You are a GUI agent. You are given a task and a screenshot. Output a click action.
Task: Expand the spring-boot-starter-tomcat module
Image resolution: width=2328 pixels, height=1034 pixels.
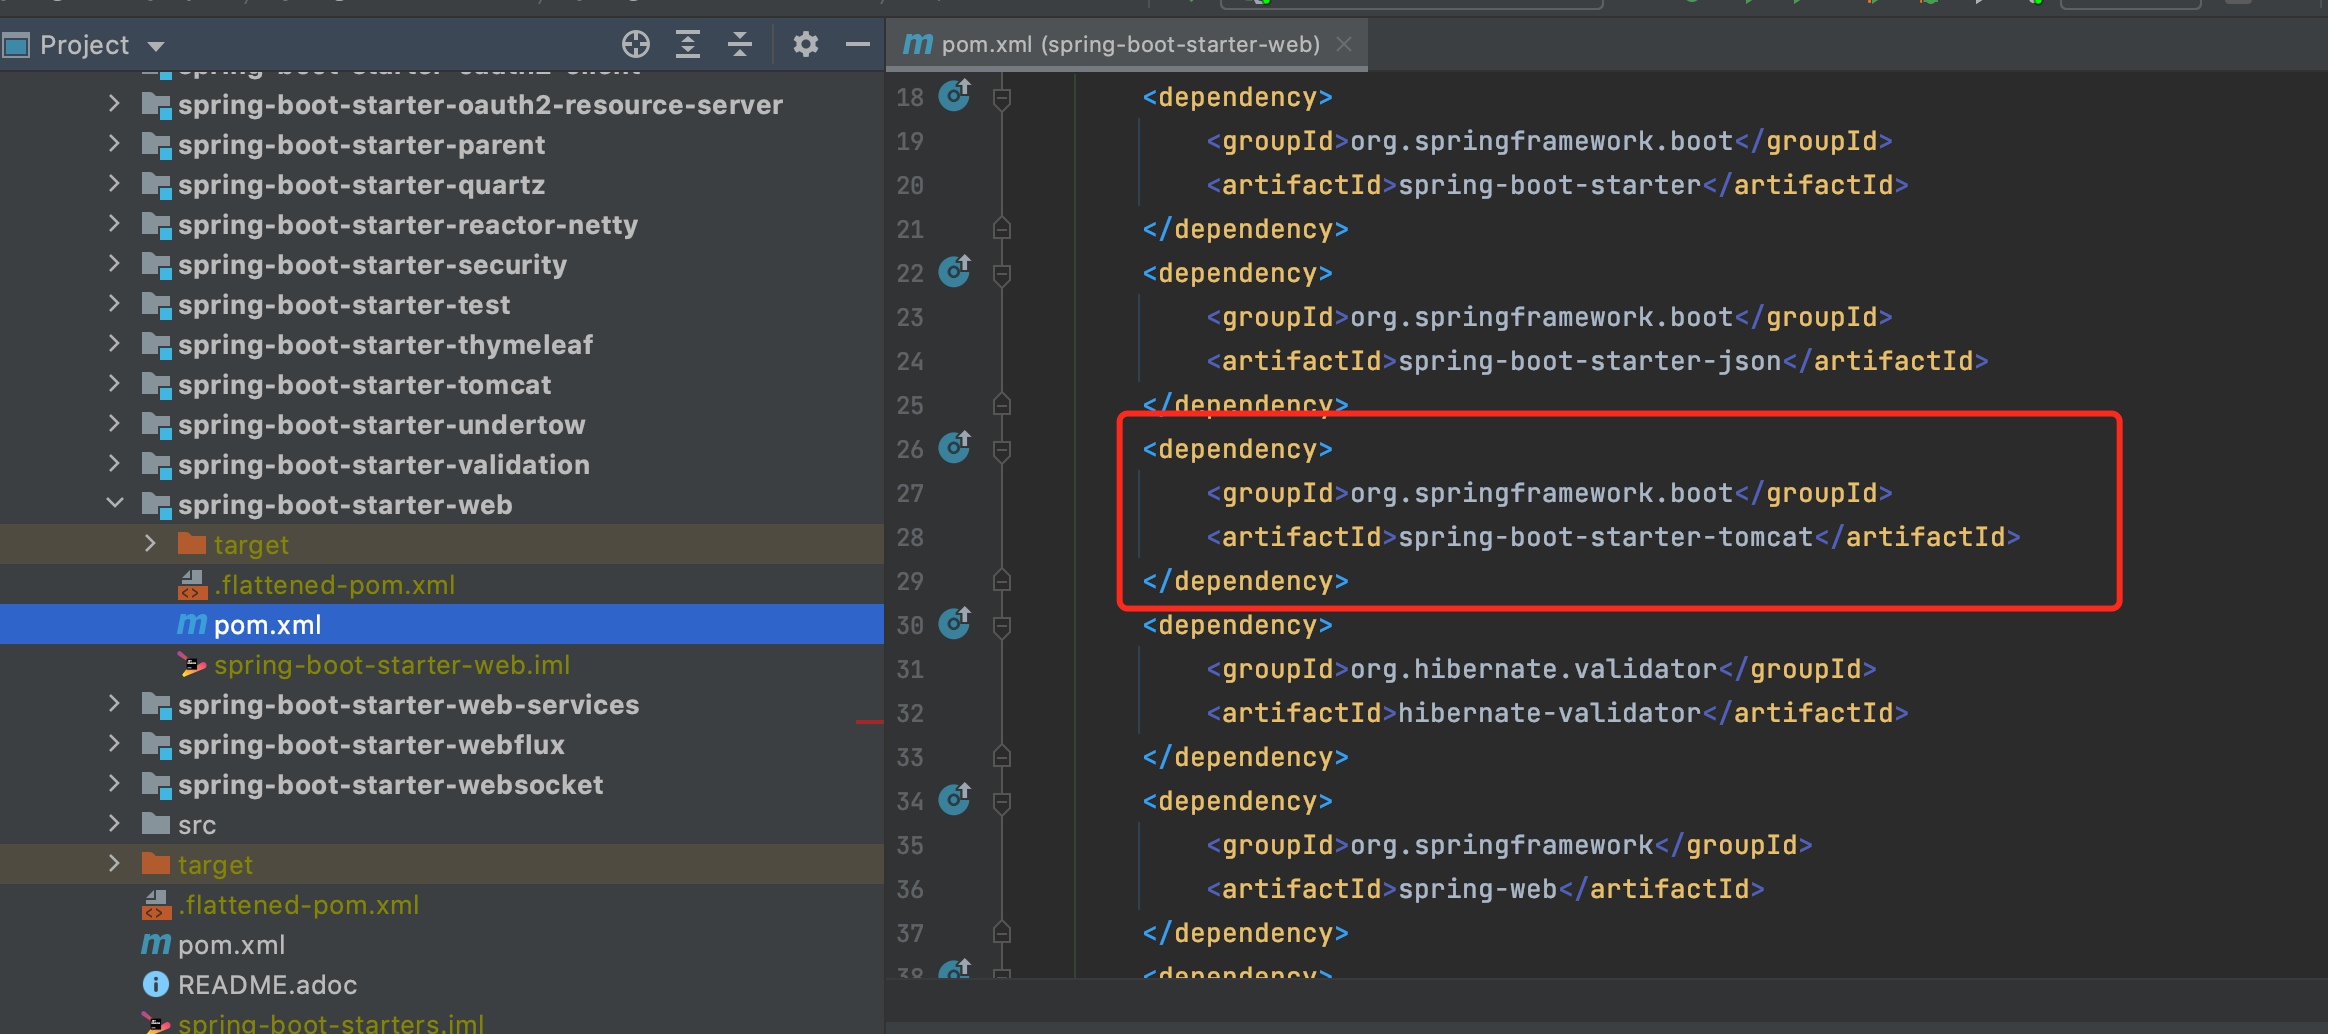coord(114,383)
